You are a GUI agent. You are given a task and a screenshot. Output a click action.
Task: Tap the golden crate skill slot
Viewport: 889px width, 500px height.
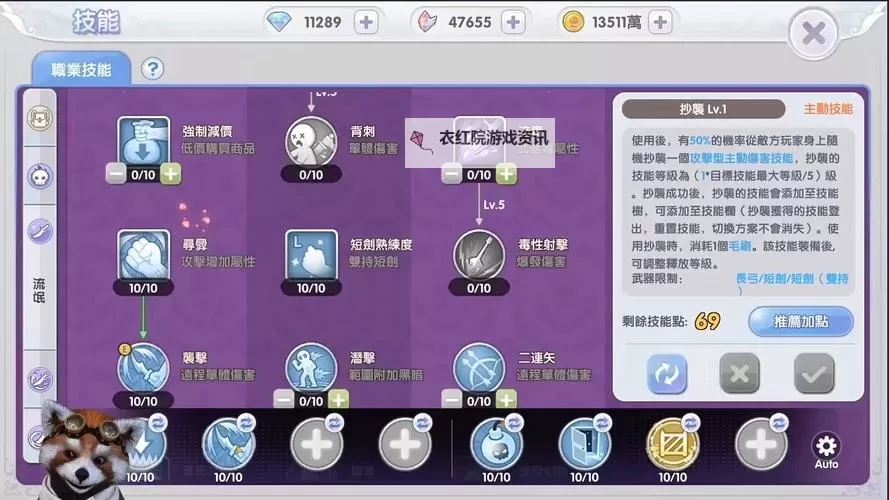pos(673,444)
